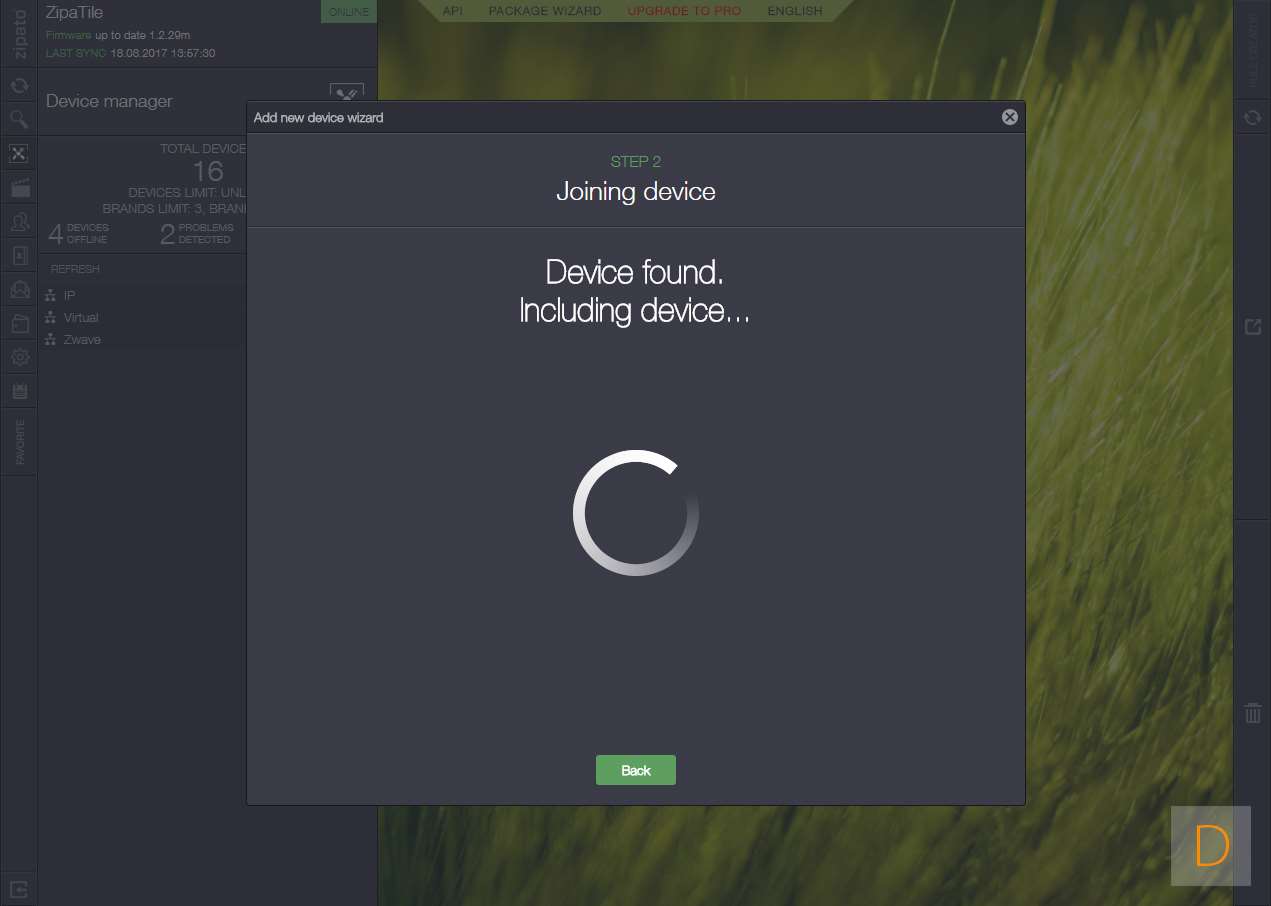
Task: Click the trash bin icon in right sidebar
Action: coord(1252,712)
